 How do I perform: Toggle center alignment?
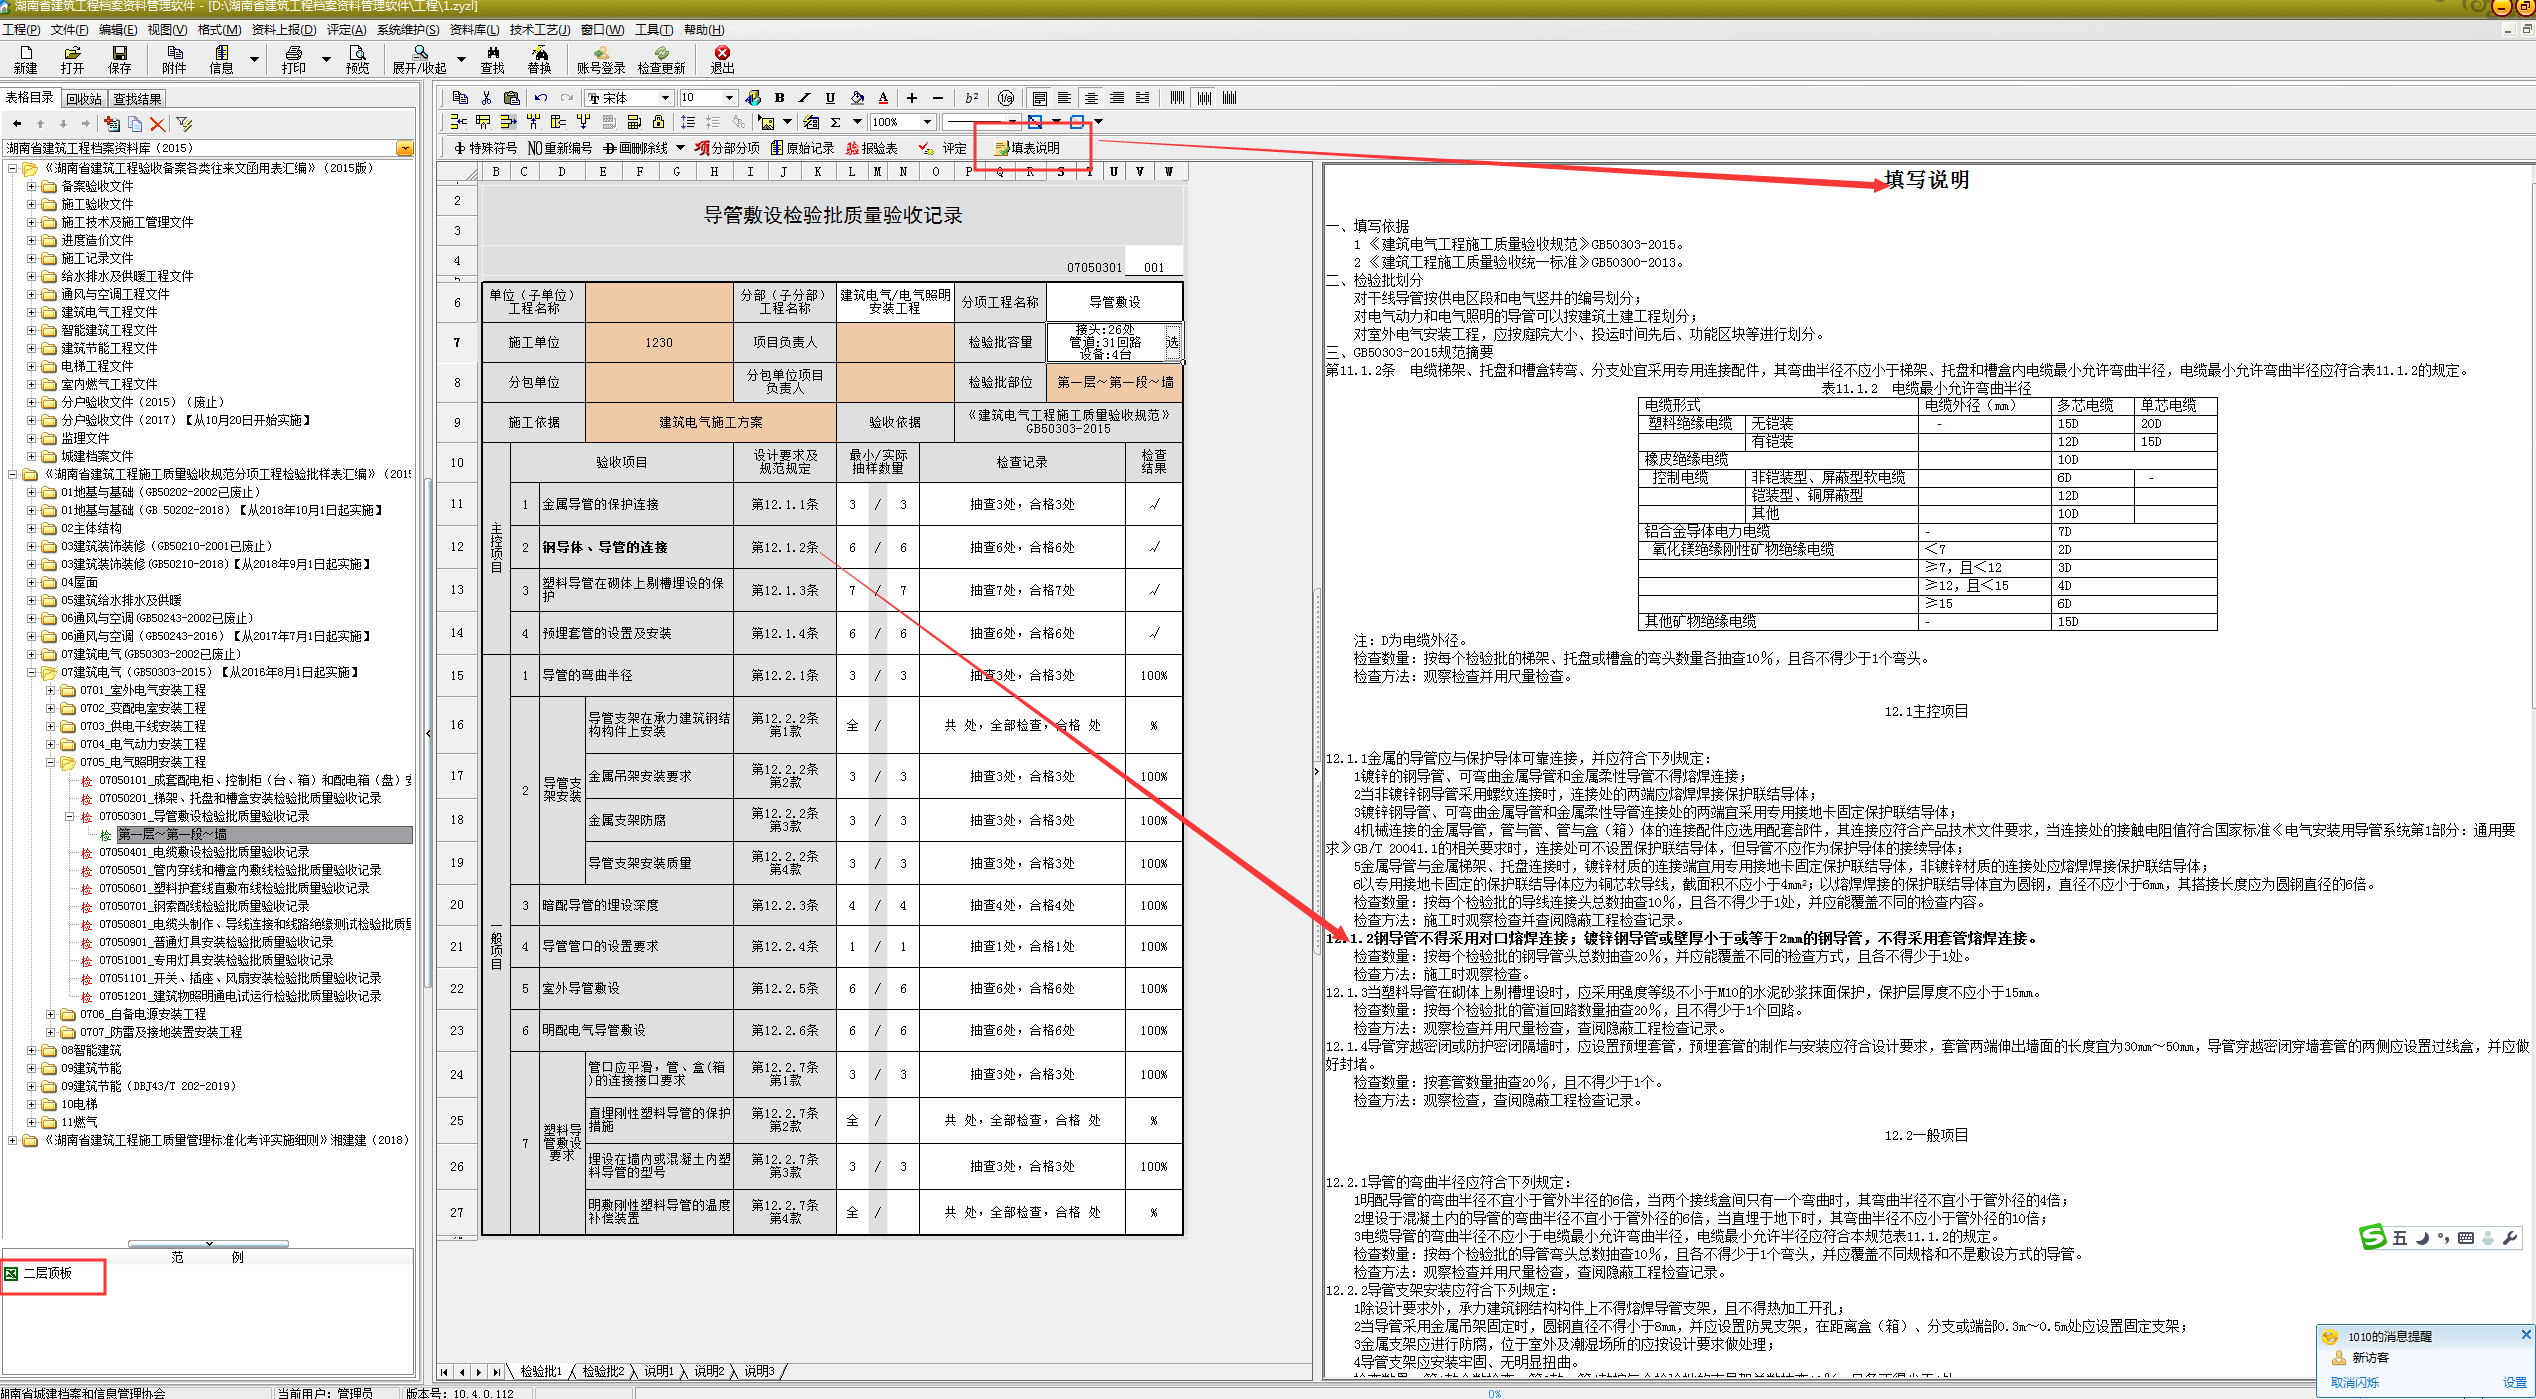tap(1091, 98)
